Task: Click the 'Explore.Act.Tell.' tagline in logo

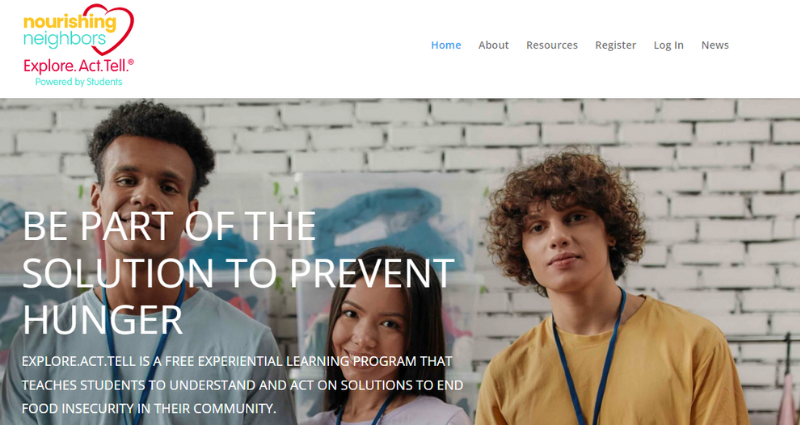Action: (x=79, y=66)
